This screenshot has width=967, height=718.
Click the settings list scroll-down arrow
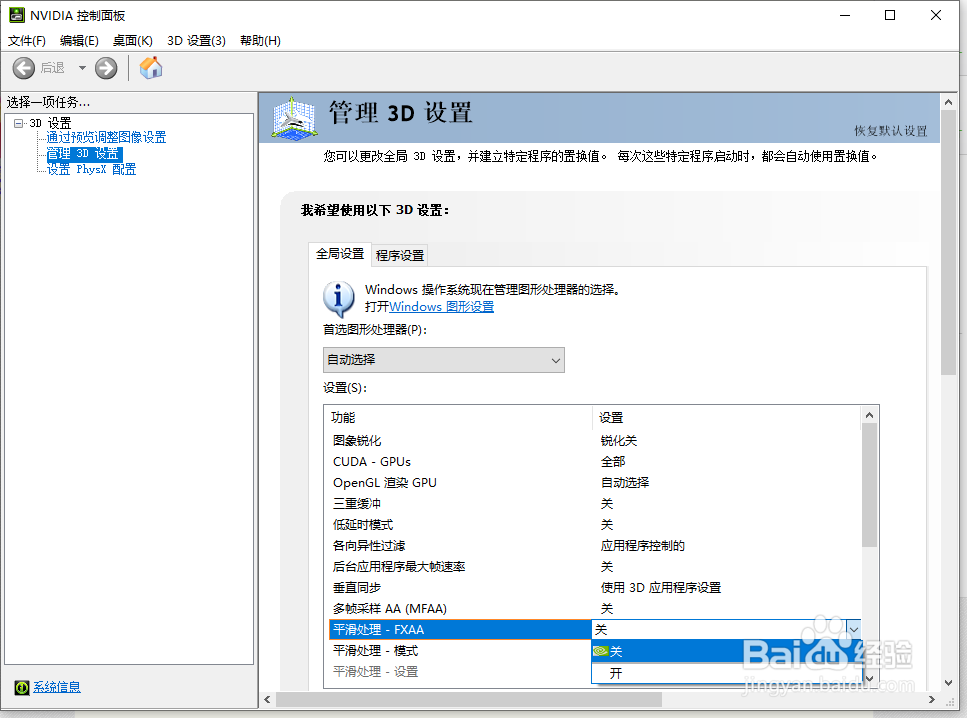tap(870, 679)
